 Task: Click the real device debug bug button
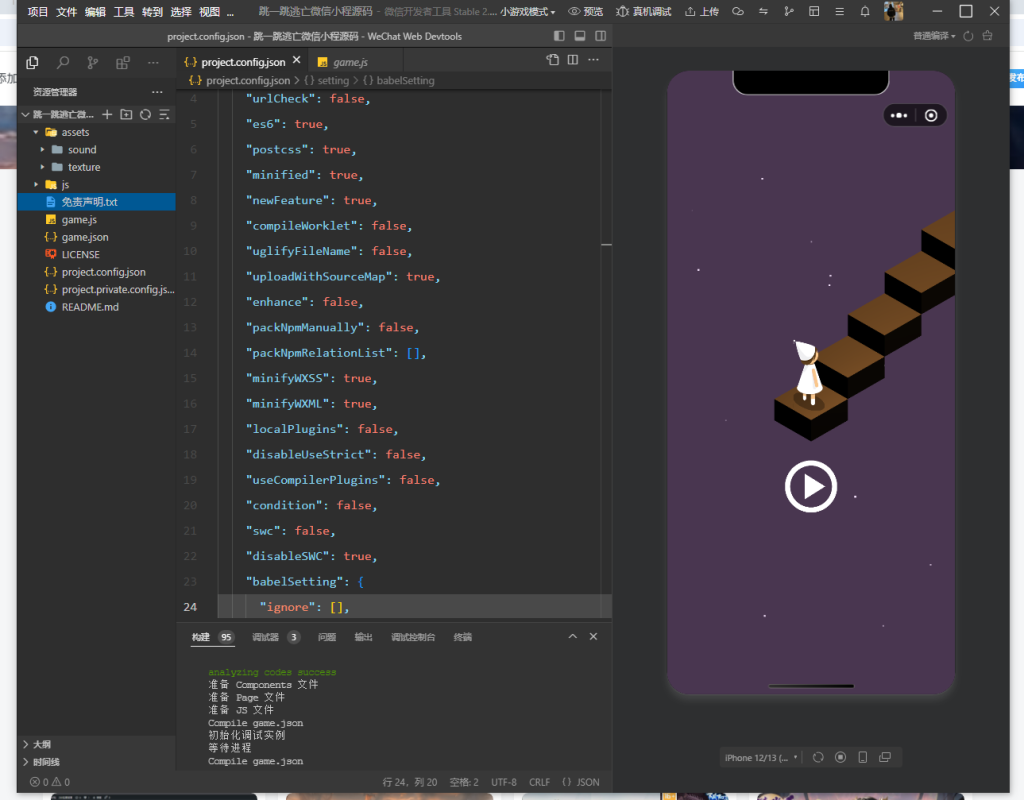coord(643,12)
